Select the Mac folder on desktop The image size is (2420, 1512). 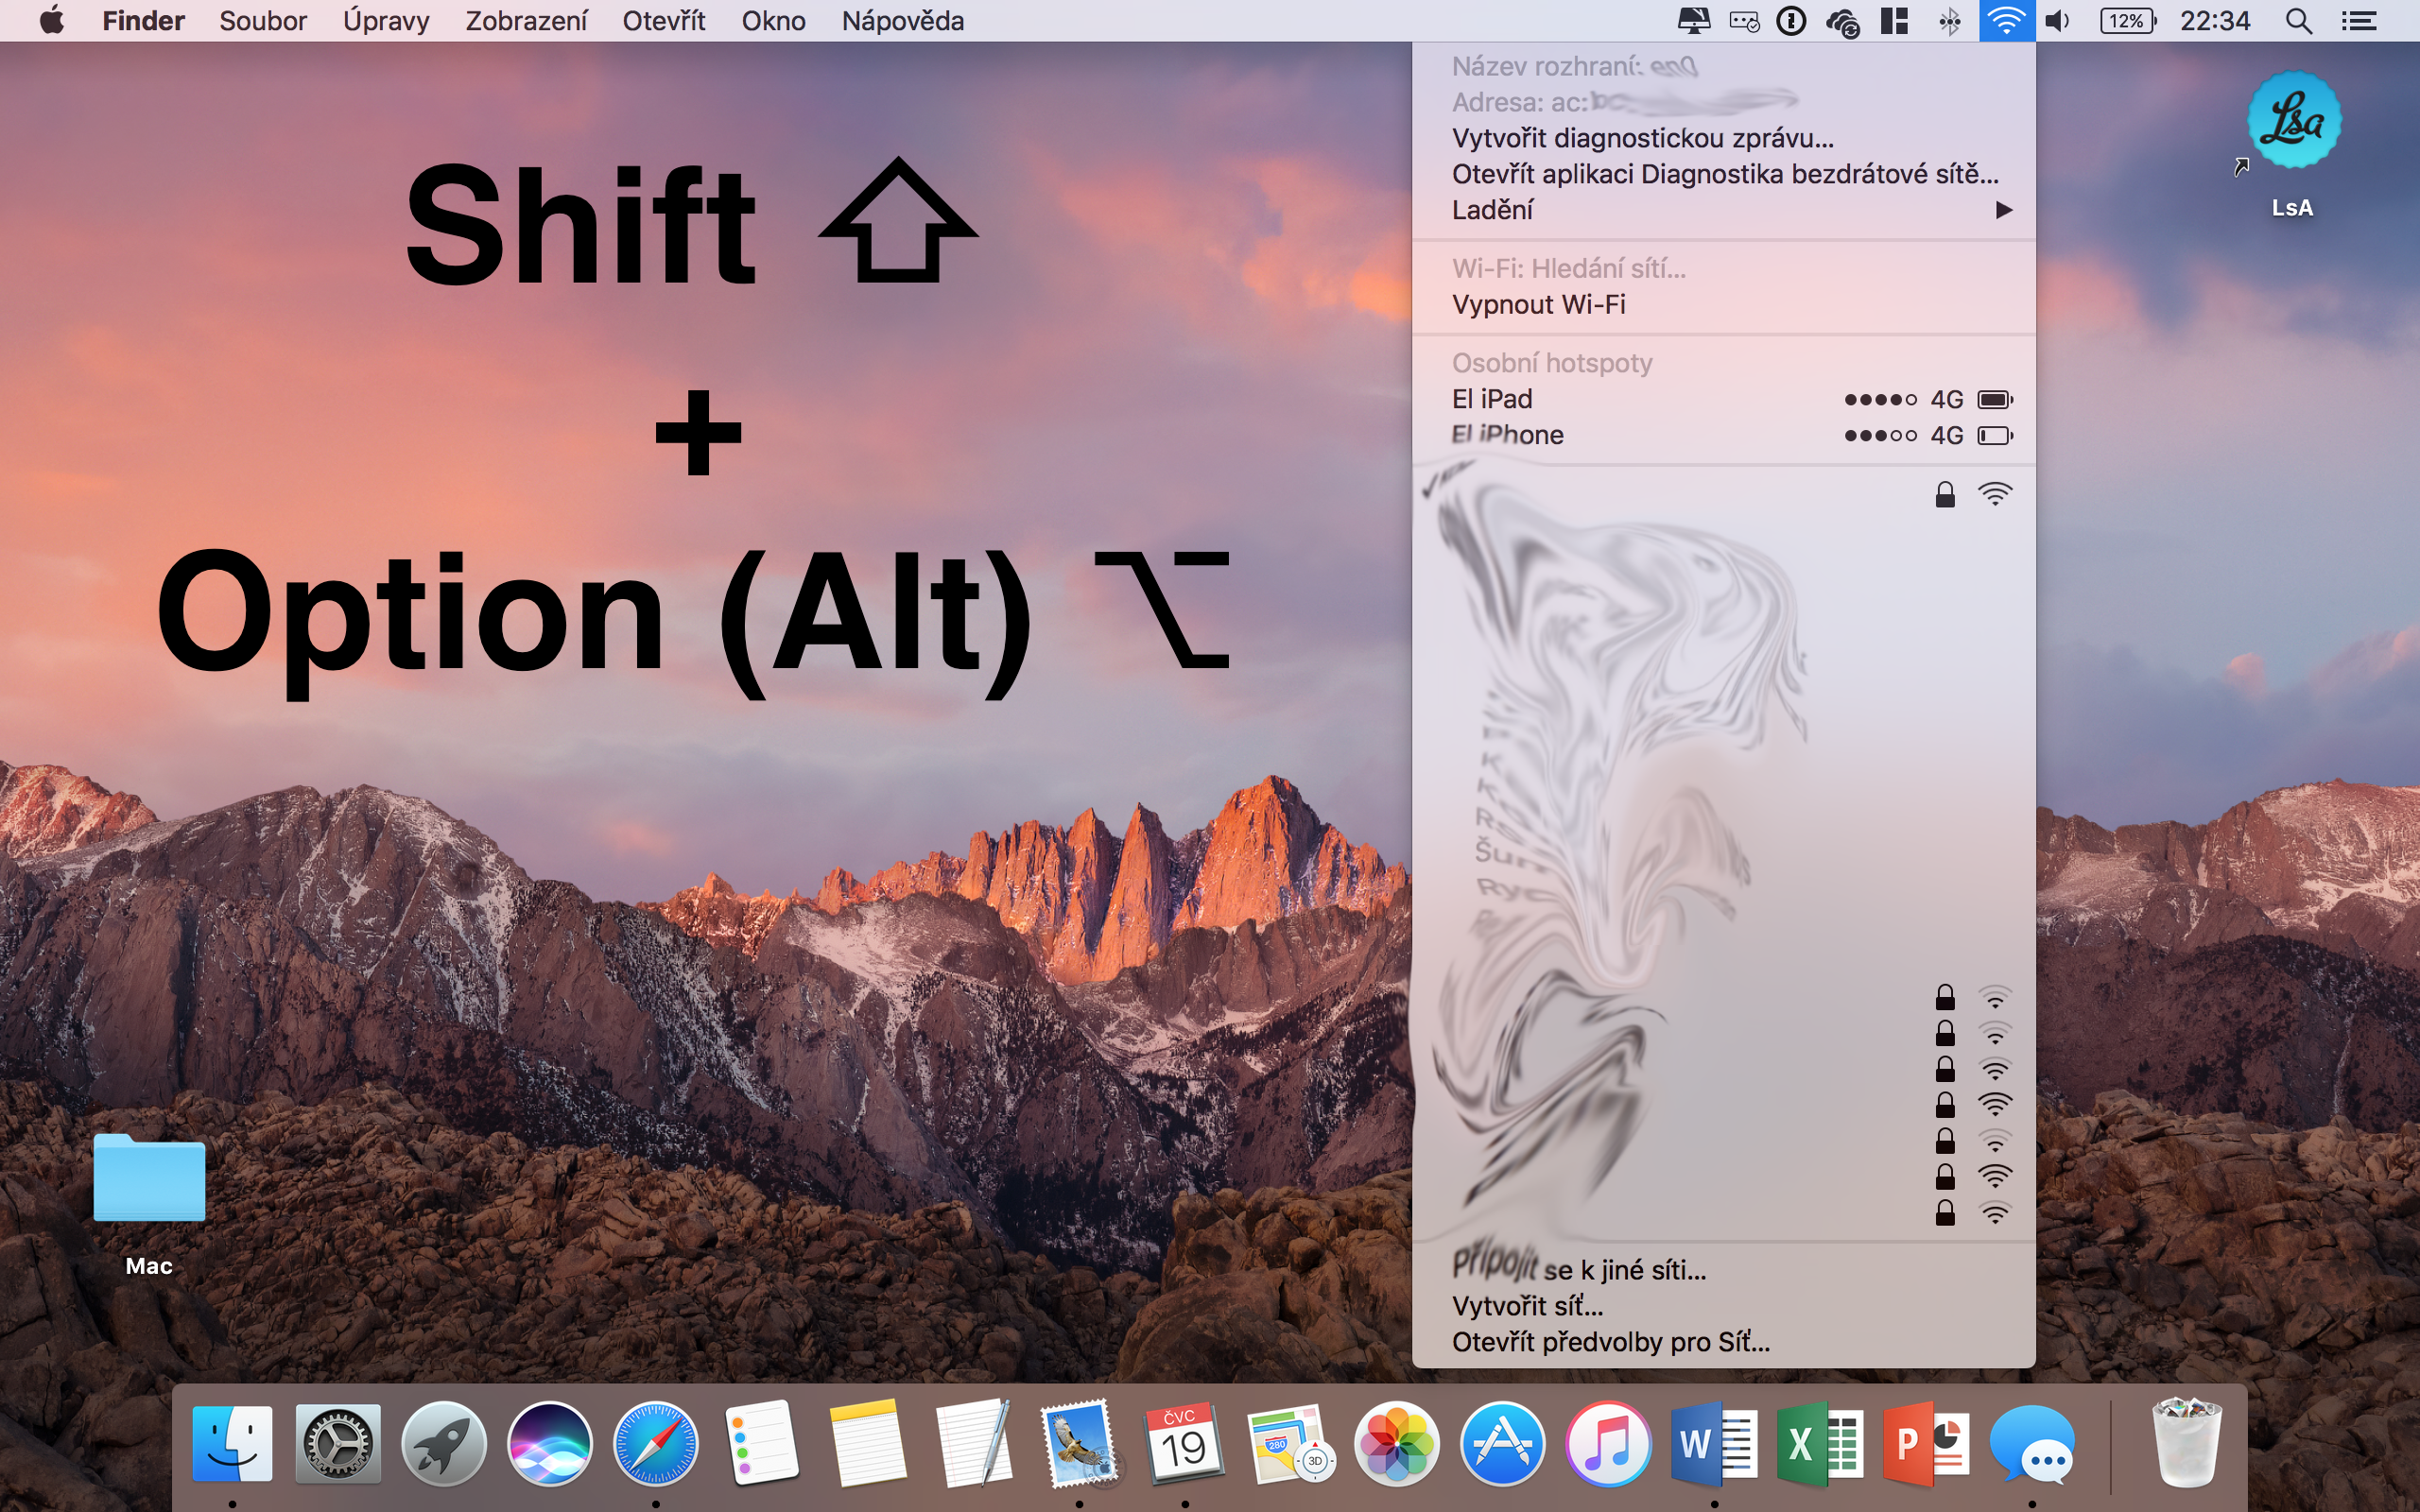click(149, 1180)
